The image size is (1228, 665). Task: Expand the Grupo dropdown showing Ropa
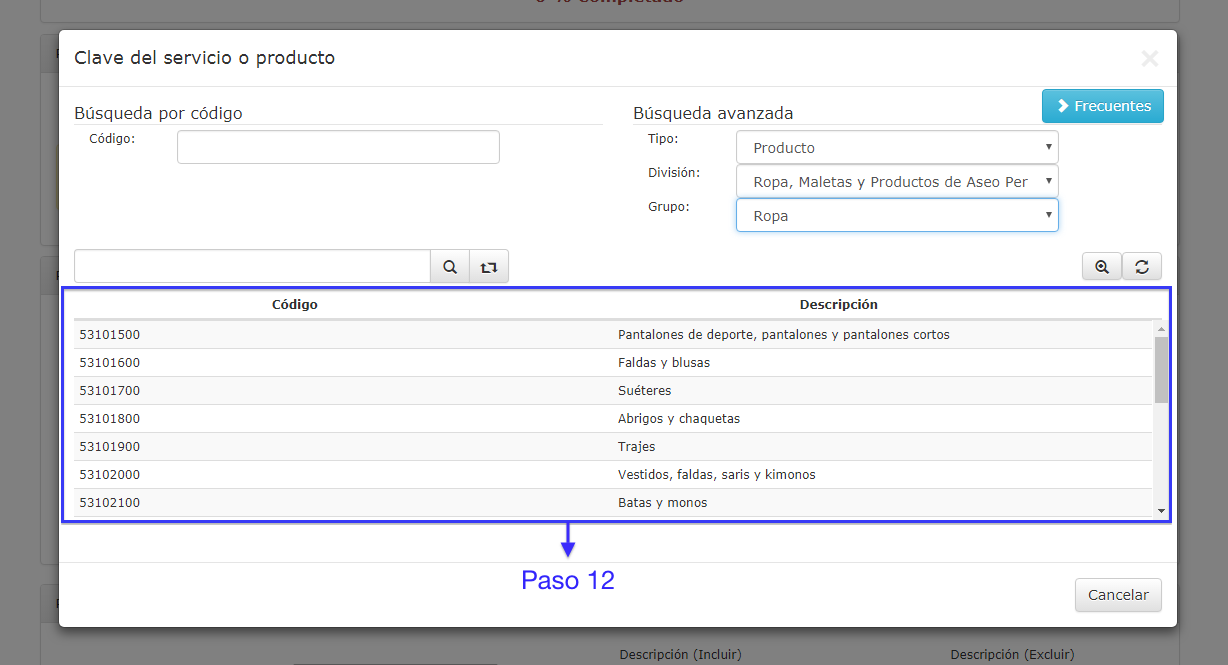tap(896, 215)
